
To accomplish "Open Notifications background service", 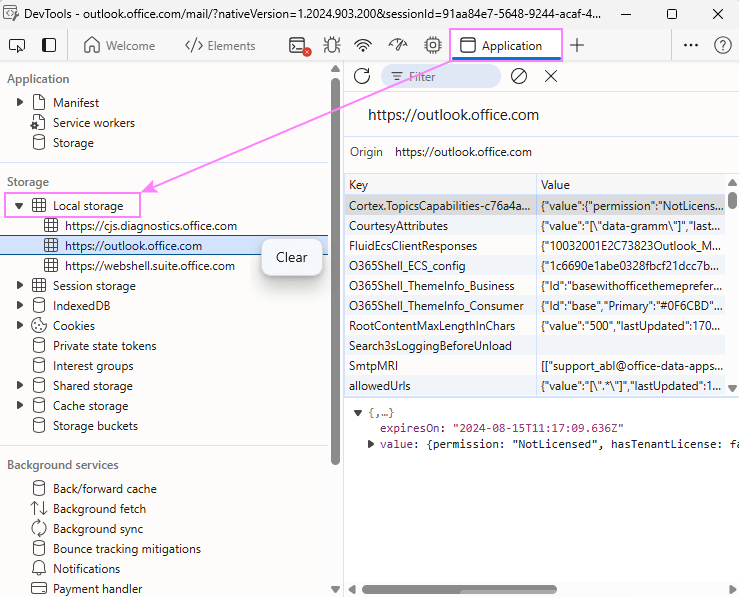I will coord(87,569).
